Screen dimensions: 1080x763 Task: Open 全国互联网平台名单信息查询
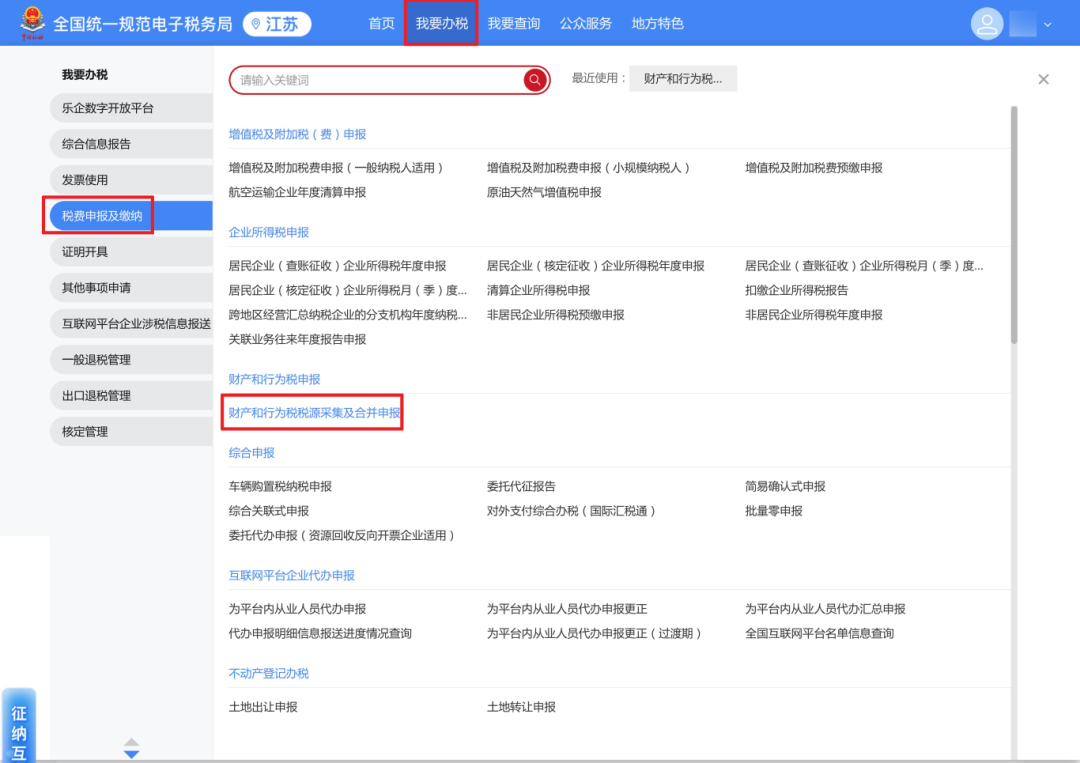tap(819, 634)
